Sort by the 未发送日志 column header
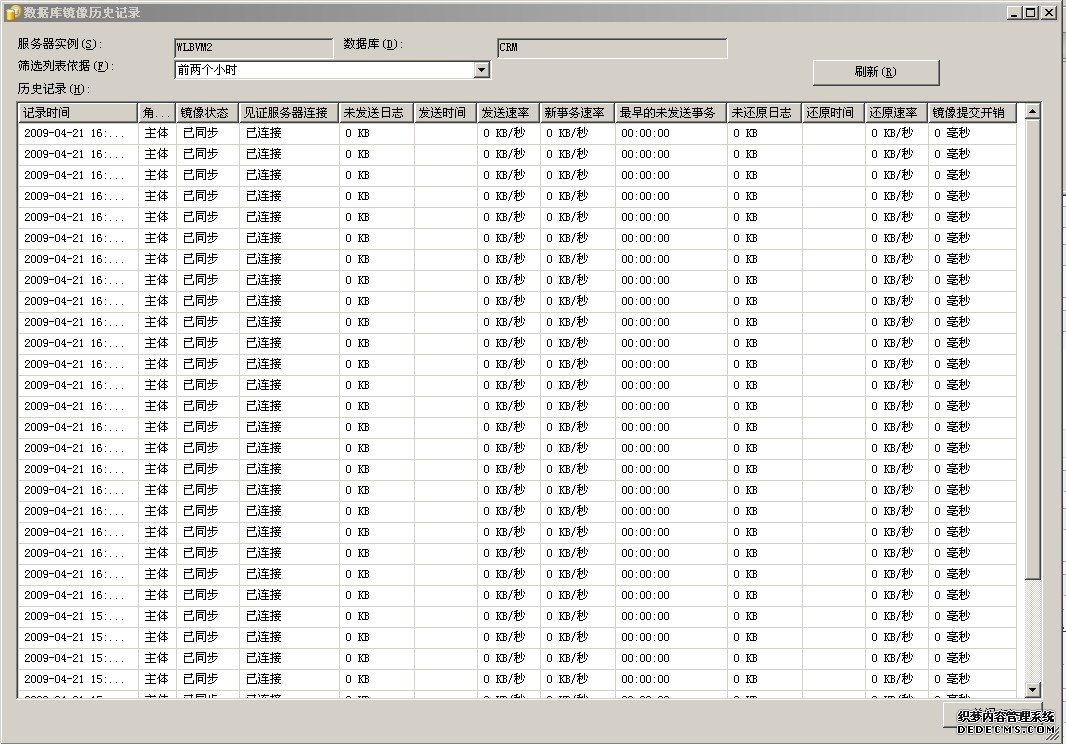1066x744 pixels. click(x=376, y=113)
